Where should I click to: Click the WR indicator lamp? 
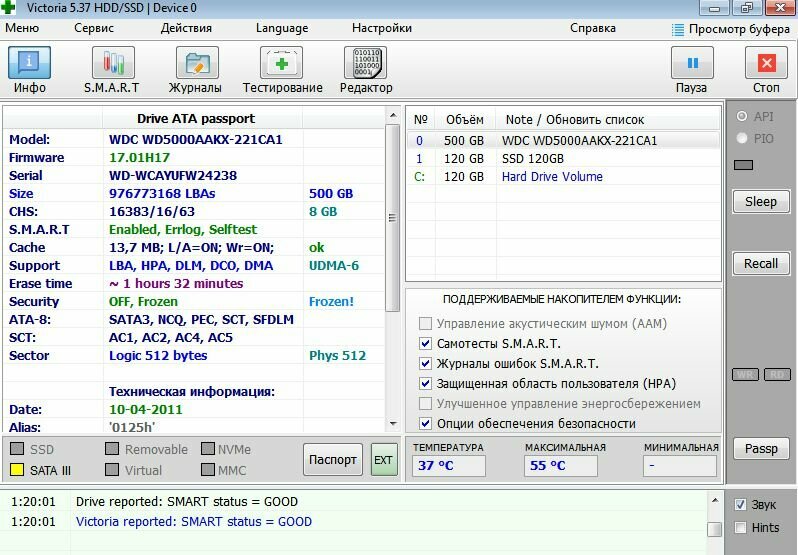(x=745, y=374)
